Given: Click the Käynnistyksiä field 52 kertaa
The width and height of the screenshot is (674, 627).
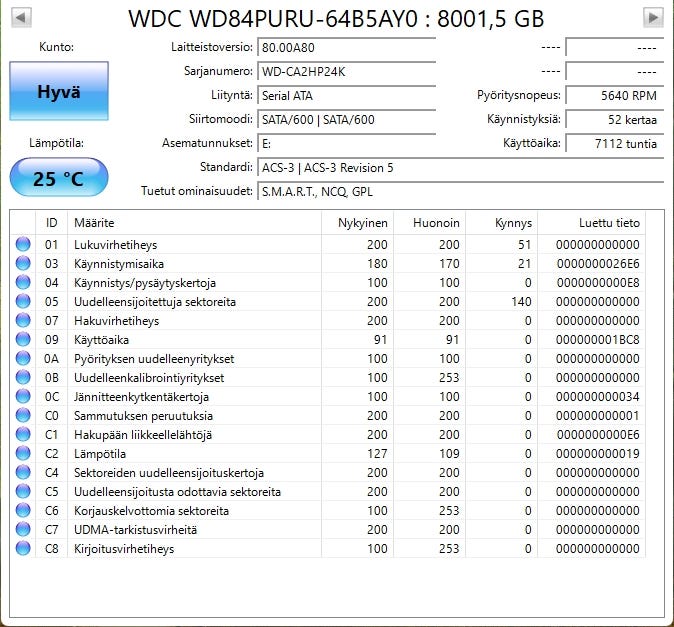Looking at the screenshot, I should tap(614, 119).
